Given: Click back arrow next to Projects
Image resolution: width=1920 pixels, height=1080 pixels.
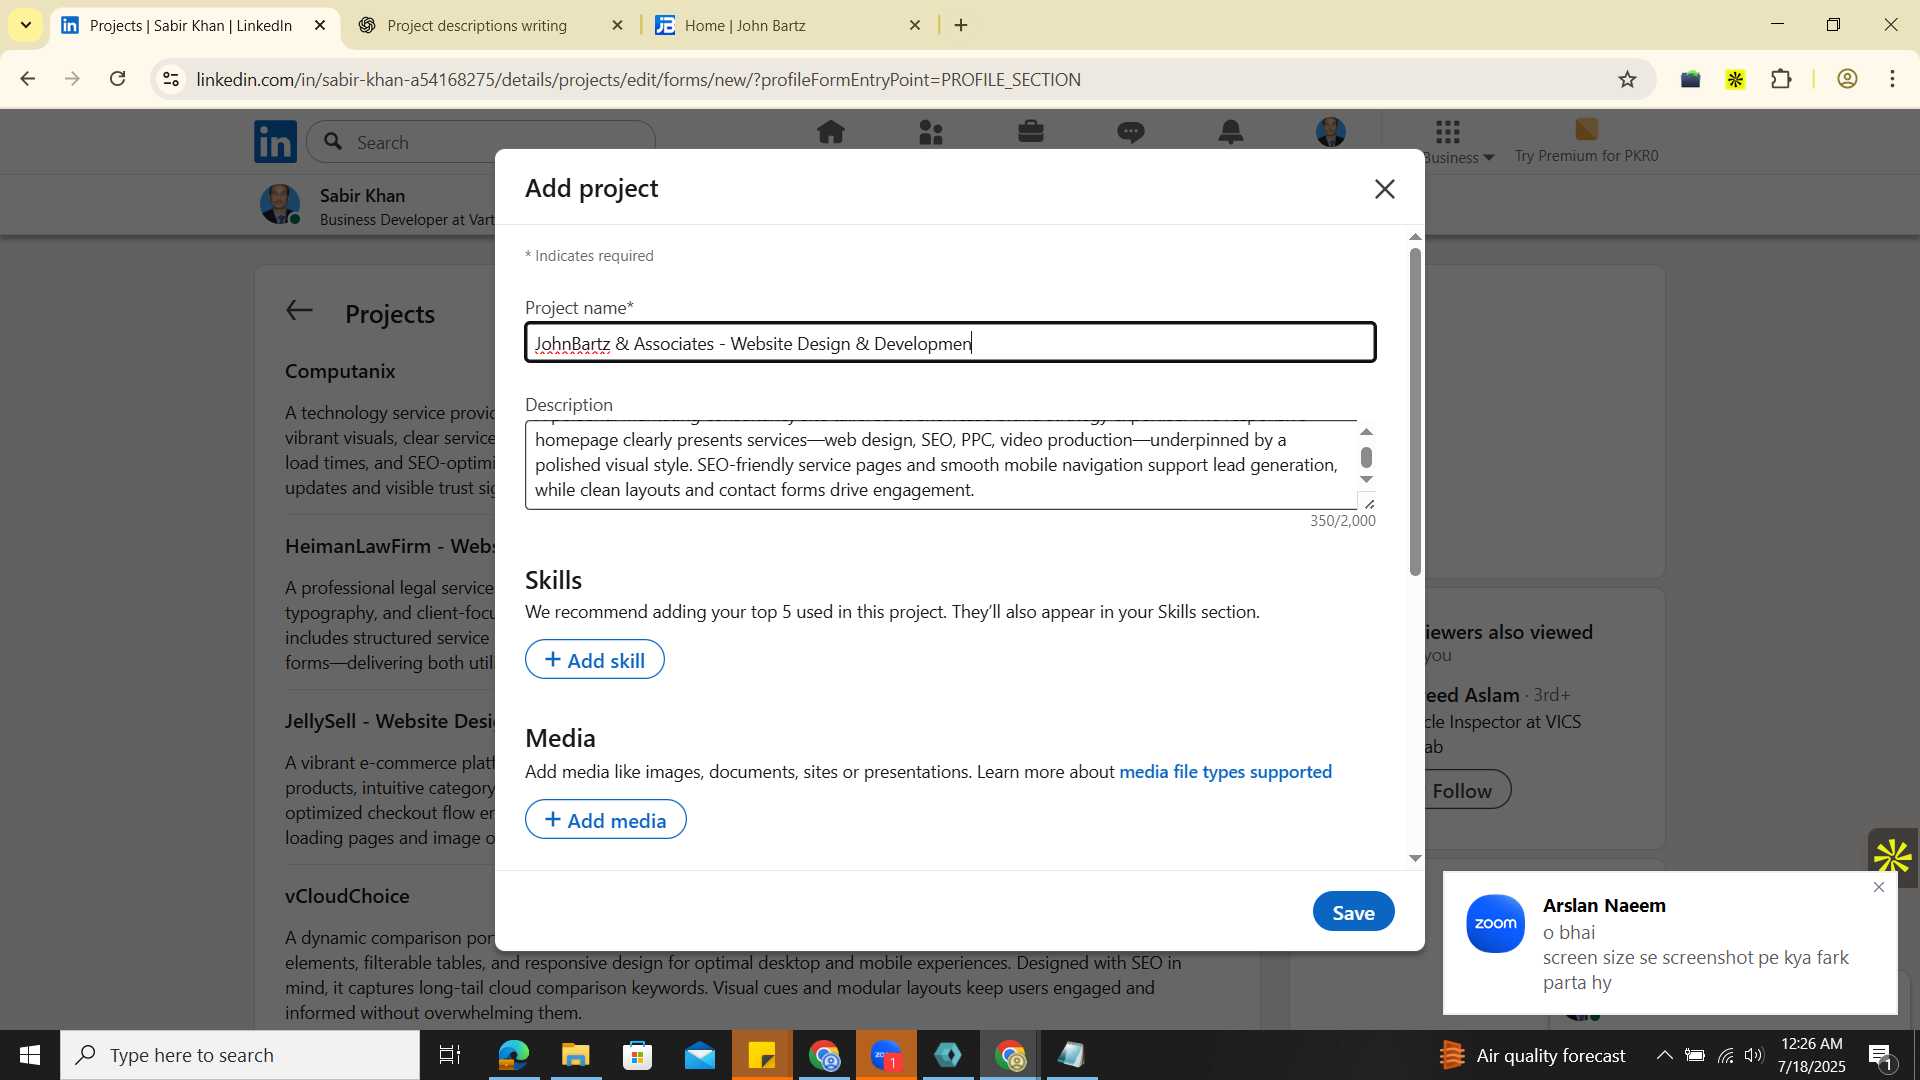Looking at the screenshot, I should pyautogui.click(x=300, y=311).
